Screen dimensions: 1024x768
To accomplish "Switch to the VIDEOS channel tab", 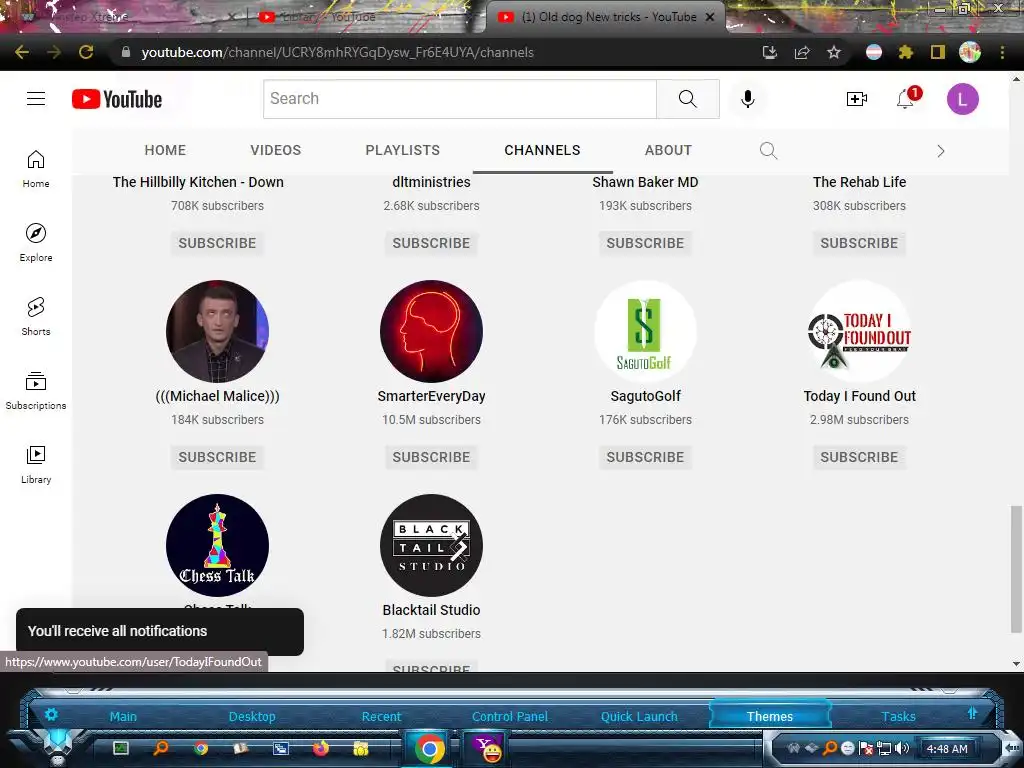I will pos(276,150).
